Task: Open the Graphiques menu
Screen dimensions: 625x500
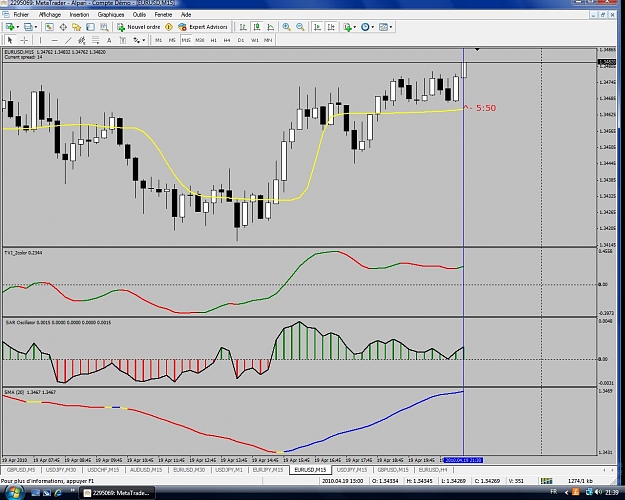Action: pyautogui.click(x=111, y=15)
